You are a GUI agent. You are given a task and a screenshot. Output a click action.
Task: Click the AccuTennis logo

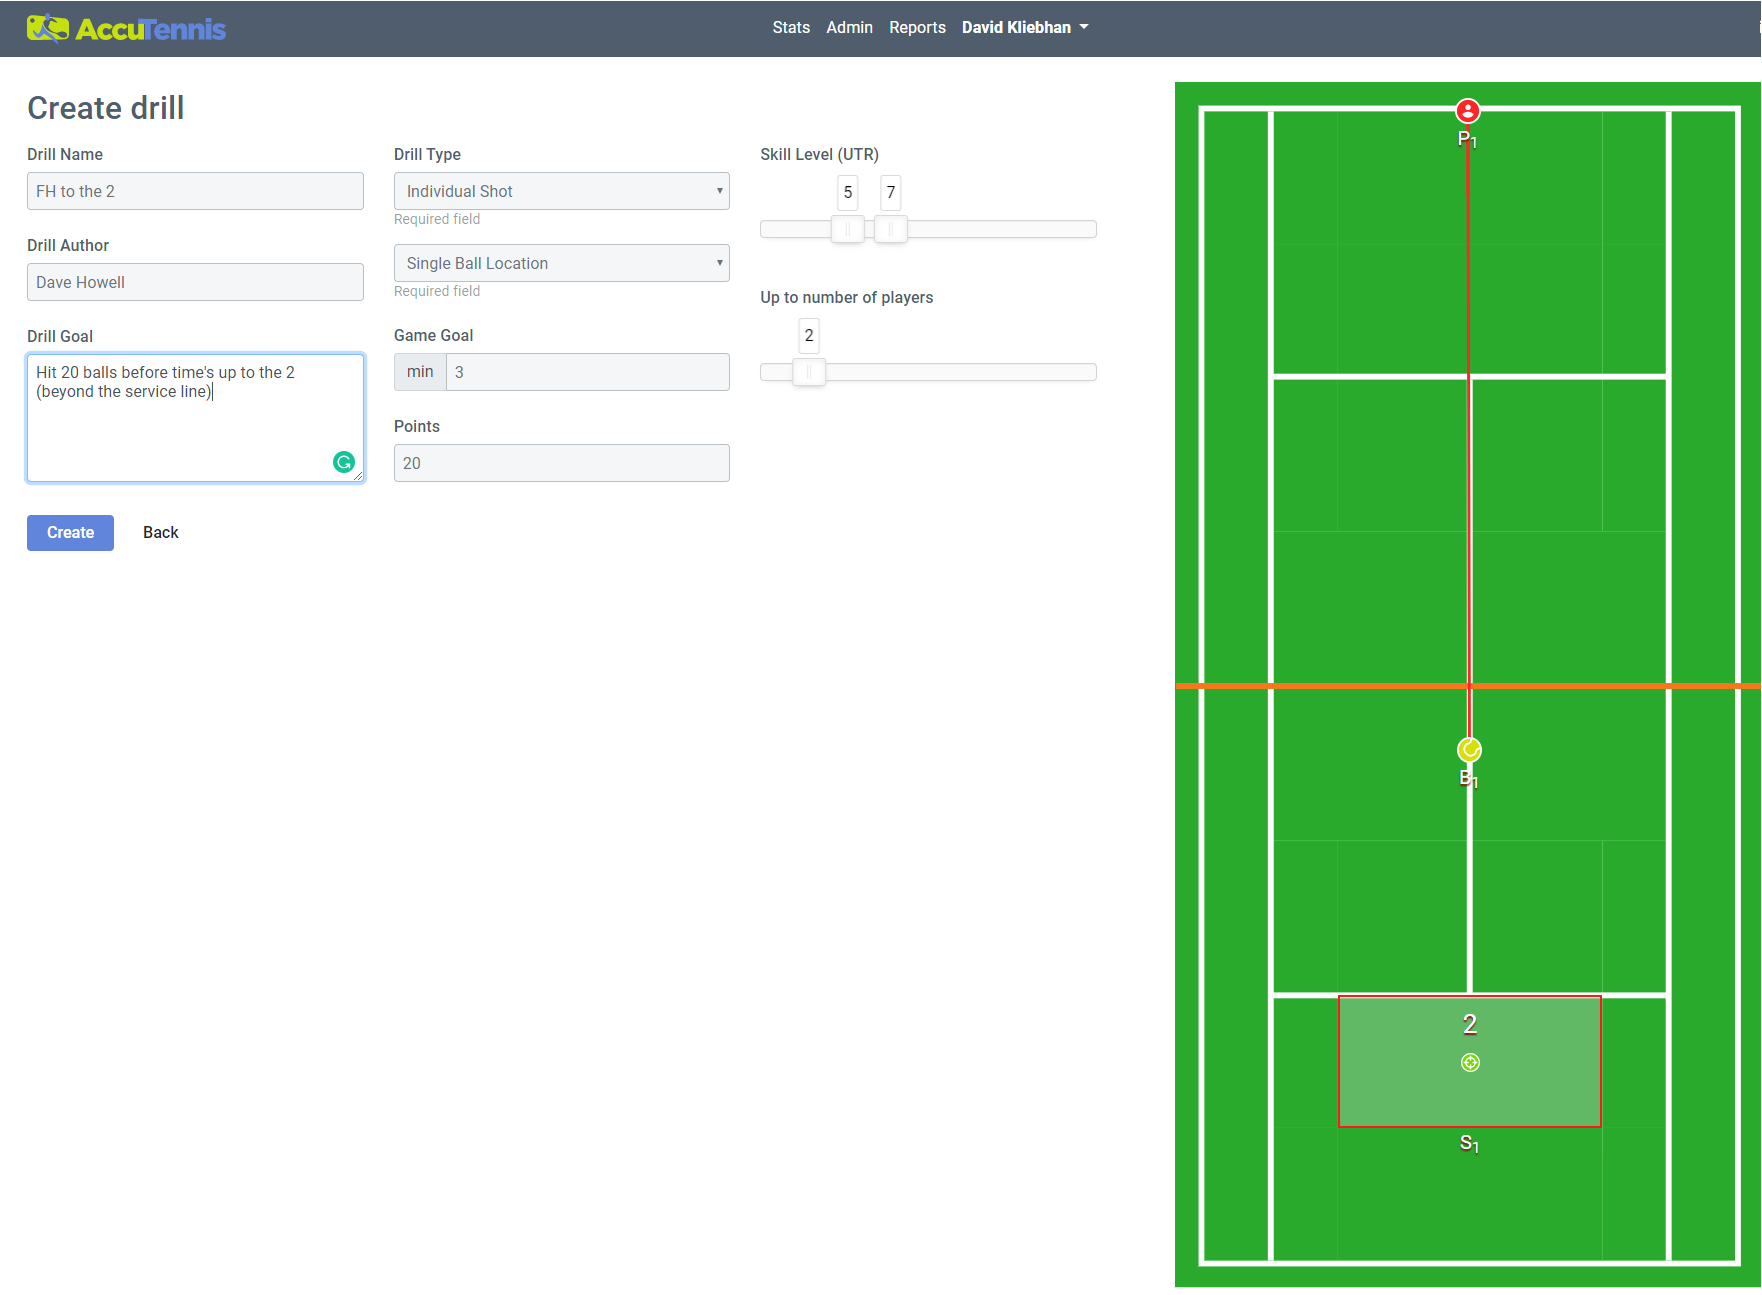pyautogui.click(x=126, y=28)
